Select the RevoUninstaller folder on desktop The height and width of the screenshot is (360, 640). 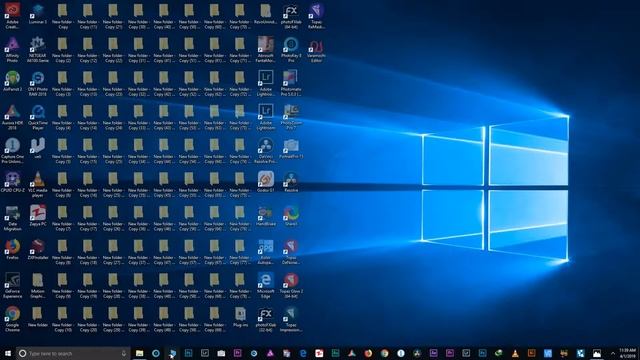266,14
